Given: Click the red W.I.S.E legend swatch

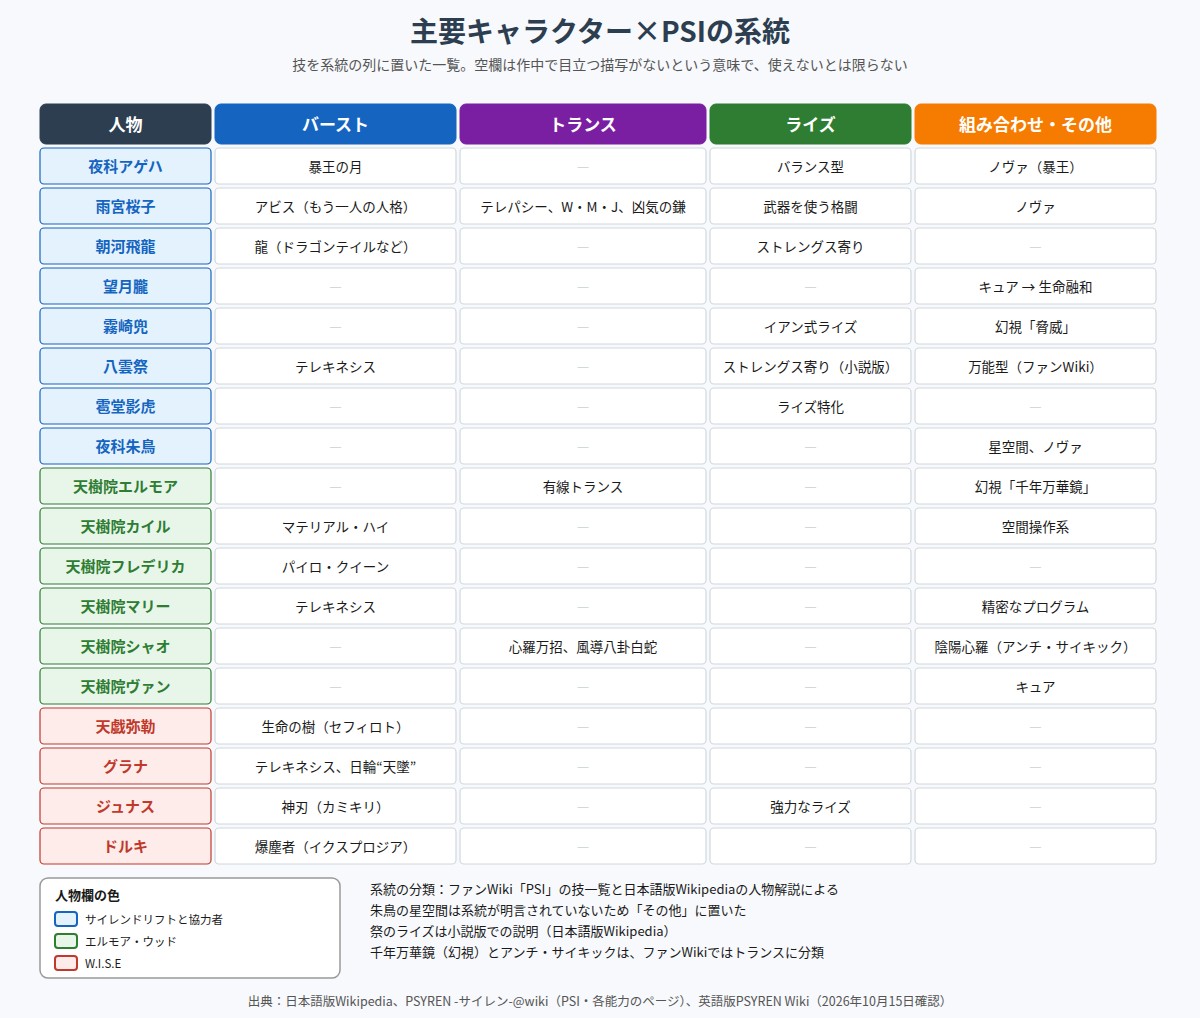Looking at the screenshot, I should [x=66, y=963].
